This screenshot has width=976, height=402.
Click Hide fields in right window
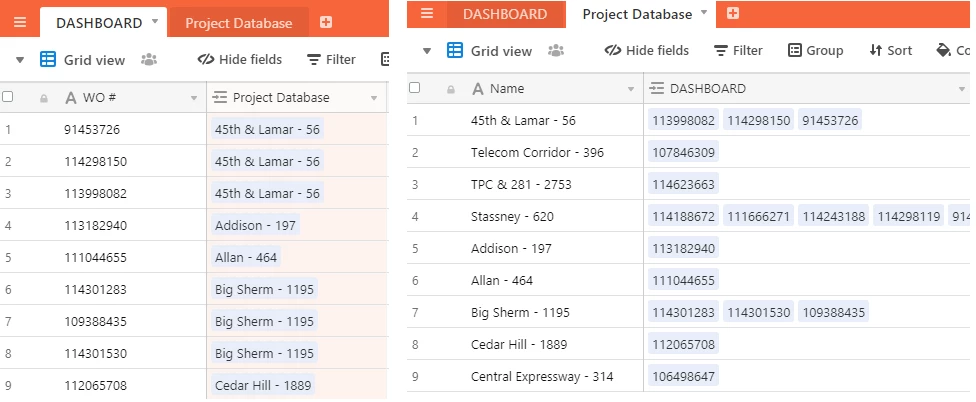click(647, 50)
